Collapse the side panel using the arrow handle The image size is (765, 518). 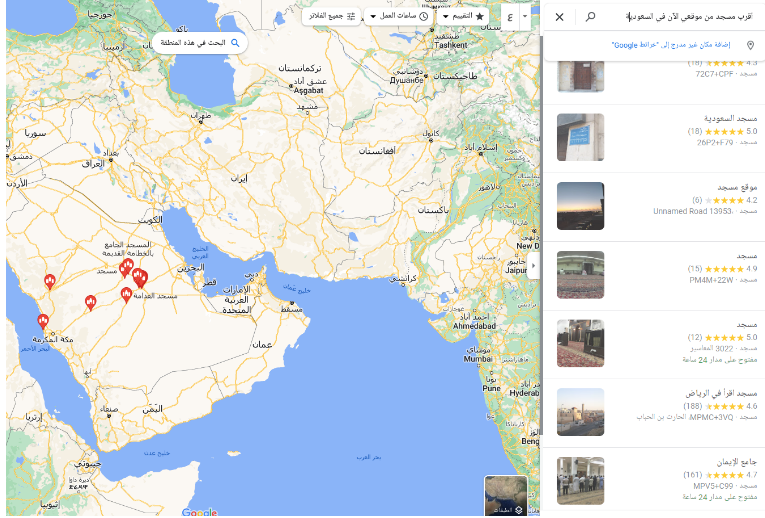(533, 266)
